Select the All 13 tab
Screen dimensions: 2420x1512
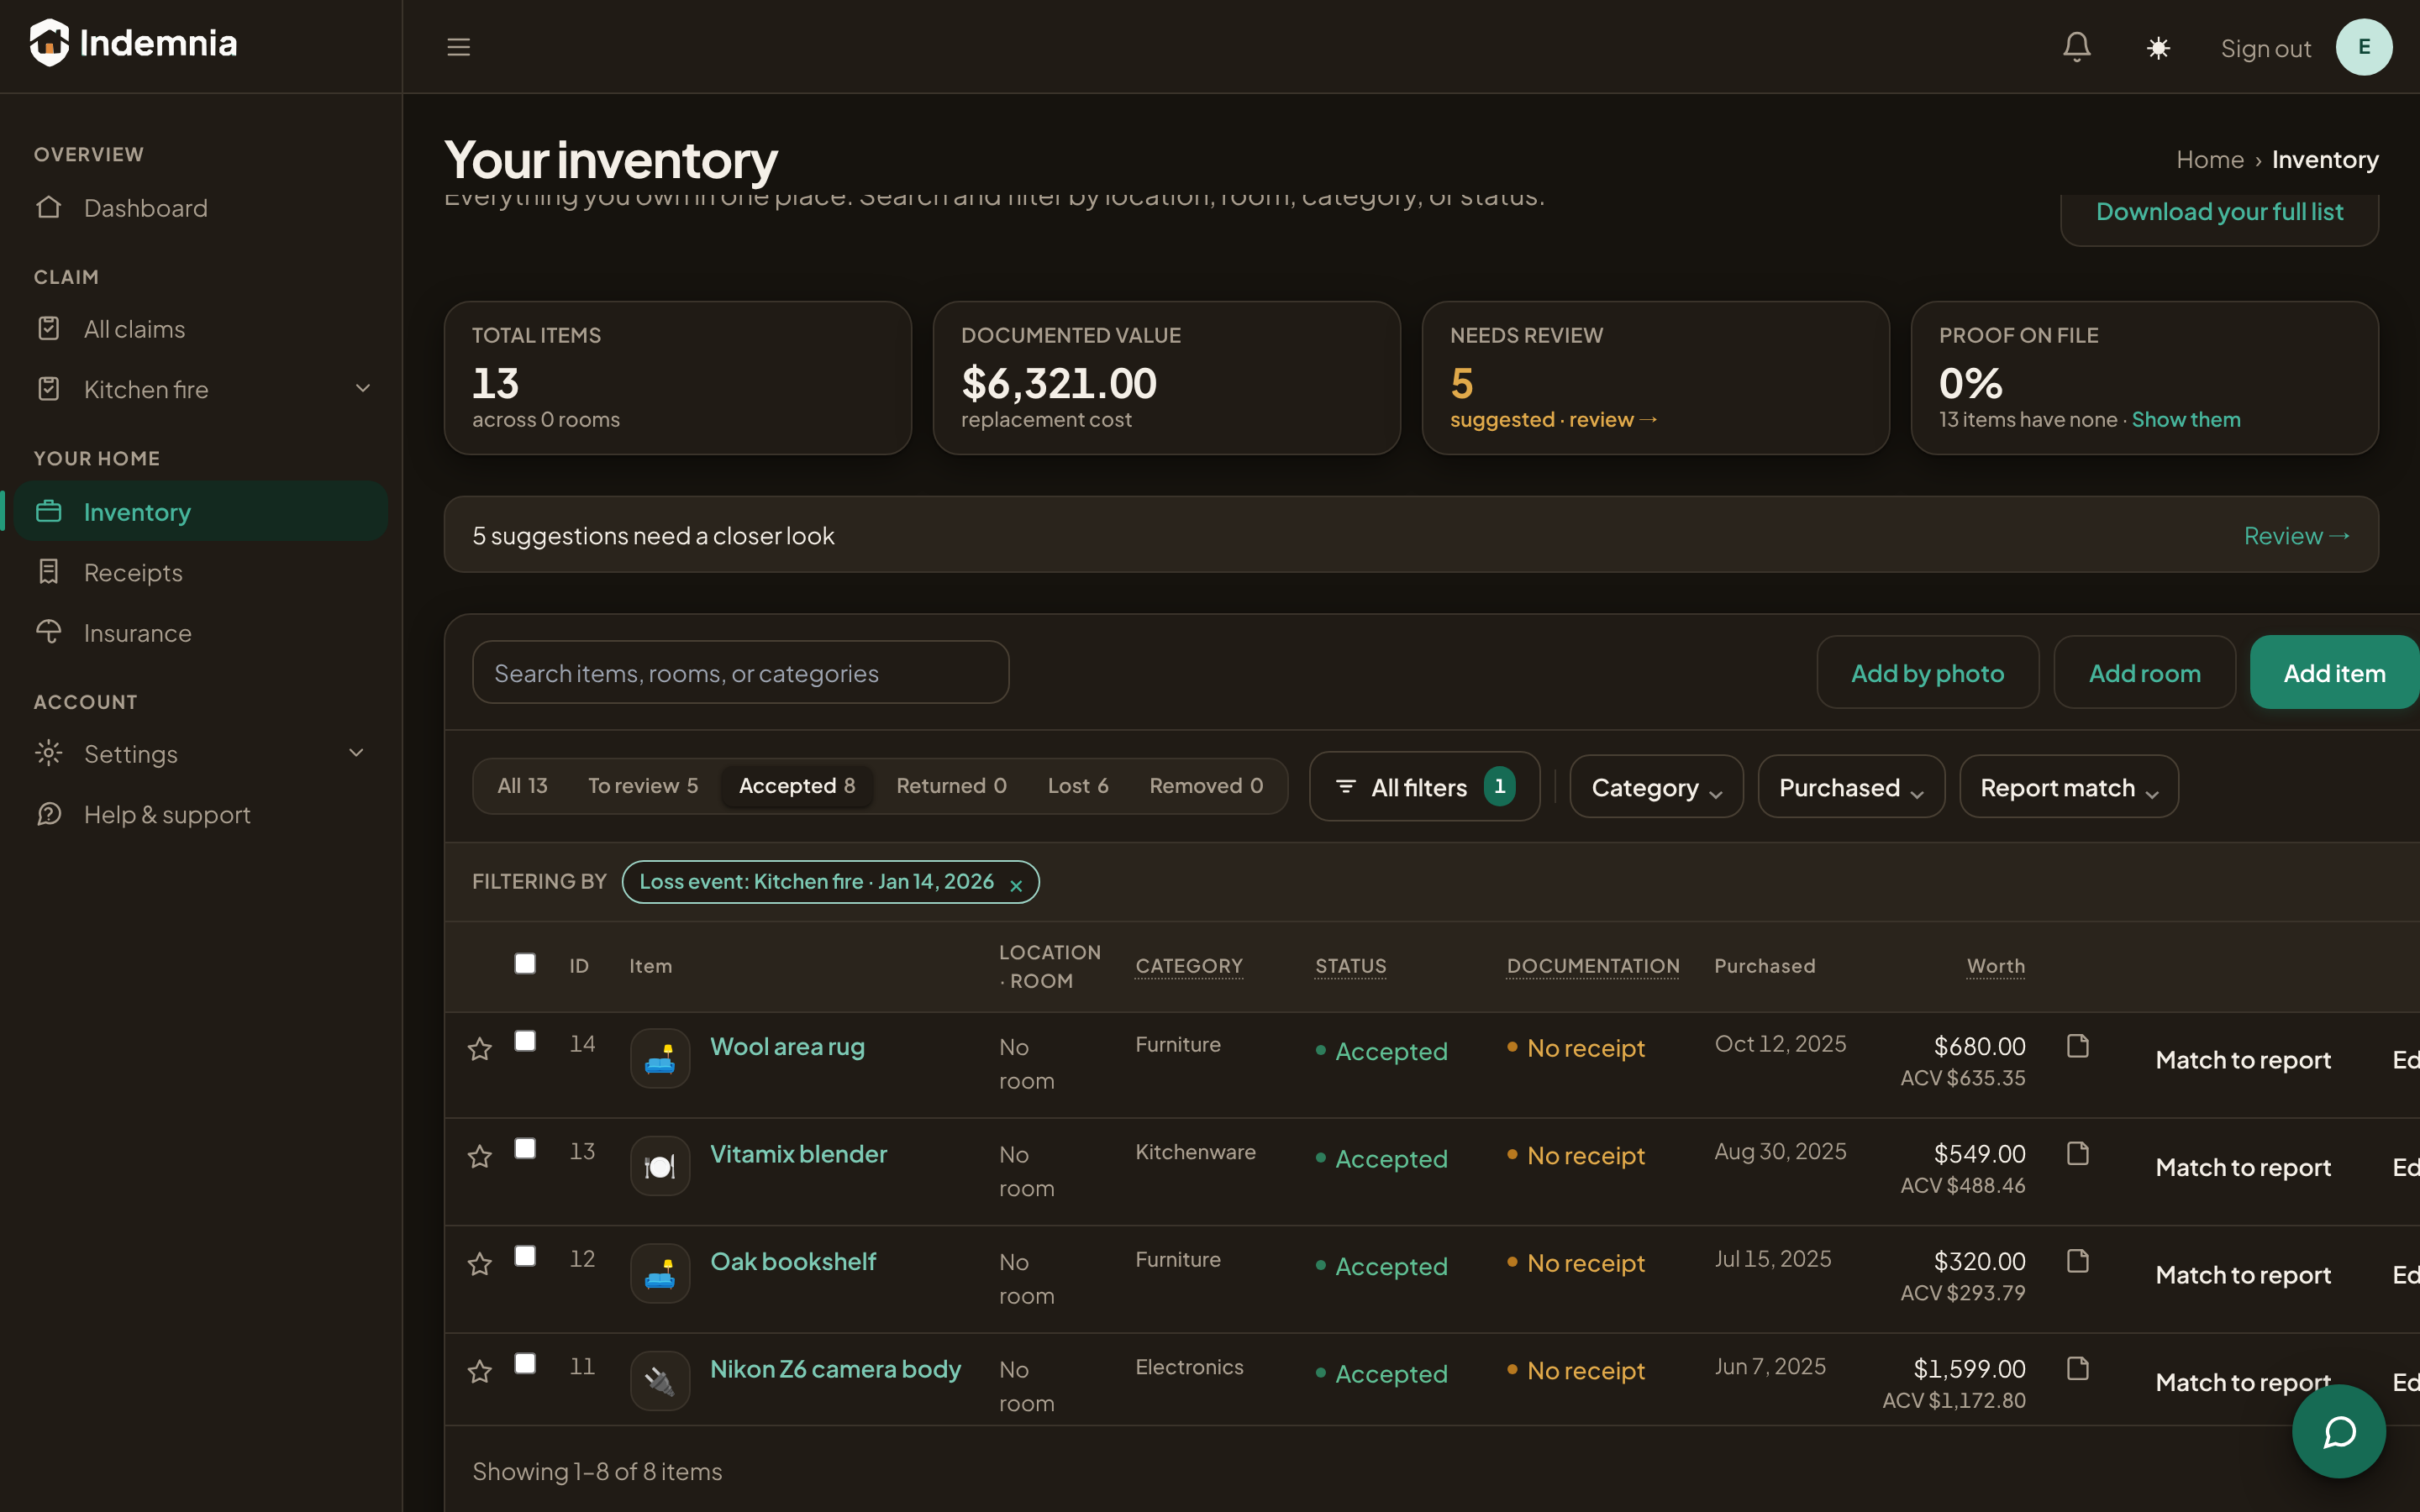(522, 786)
